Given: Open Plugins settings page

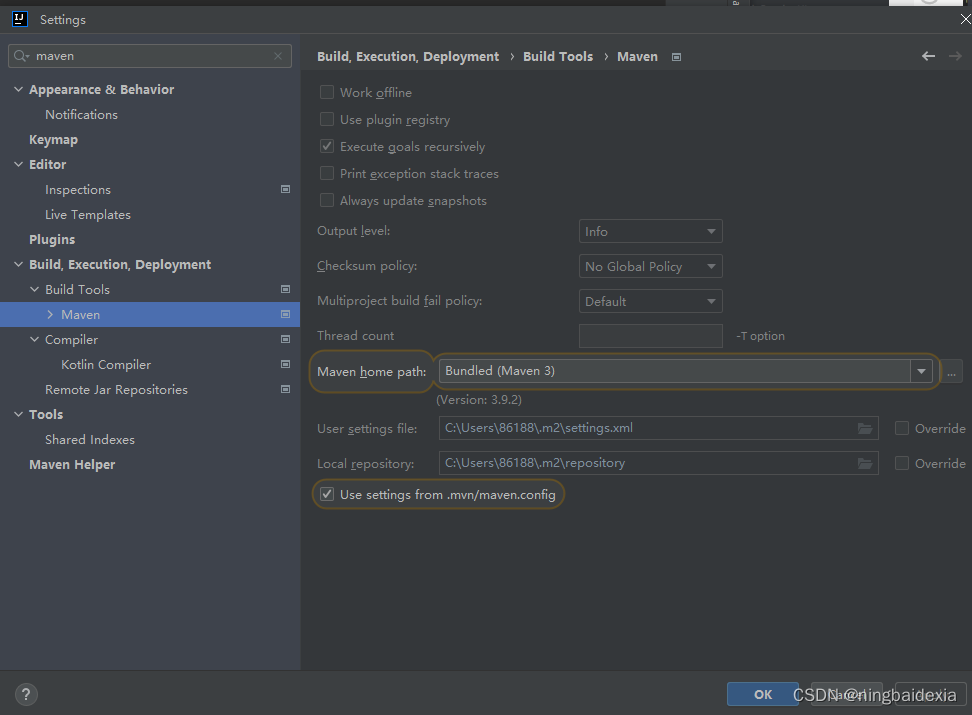Looking at the screenshot, I should (52, 239).
